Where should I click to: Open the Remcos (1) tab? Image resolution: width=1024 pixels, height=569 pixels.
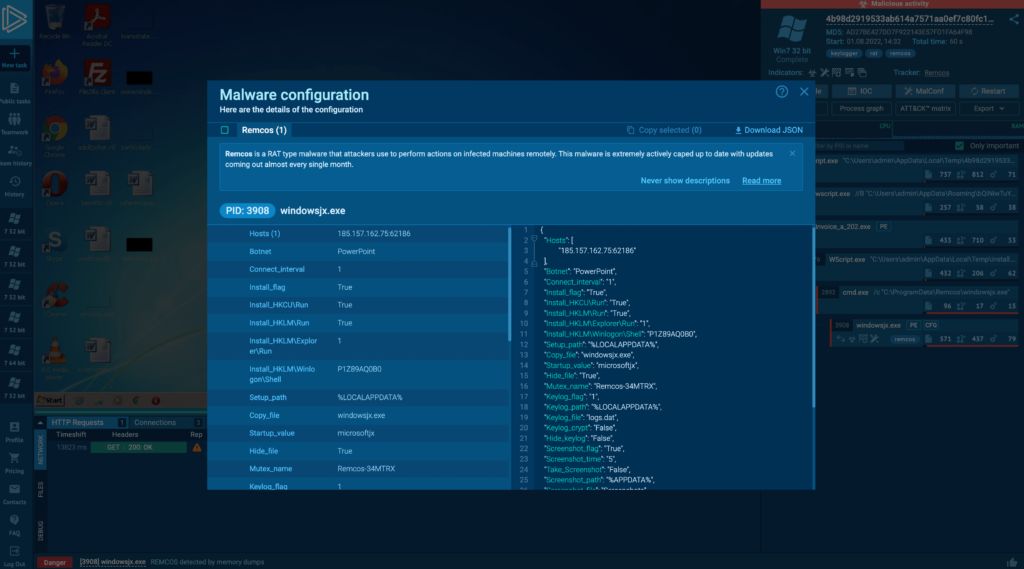pyautogui.click(x=264, y=130)
